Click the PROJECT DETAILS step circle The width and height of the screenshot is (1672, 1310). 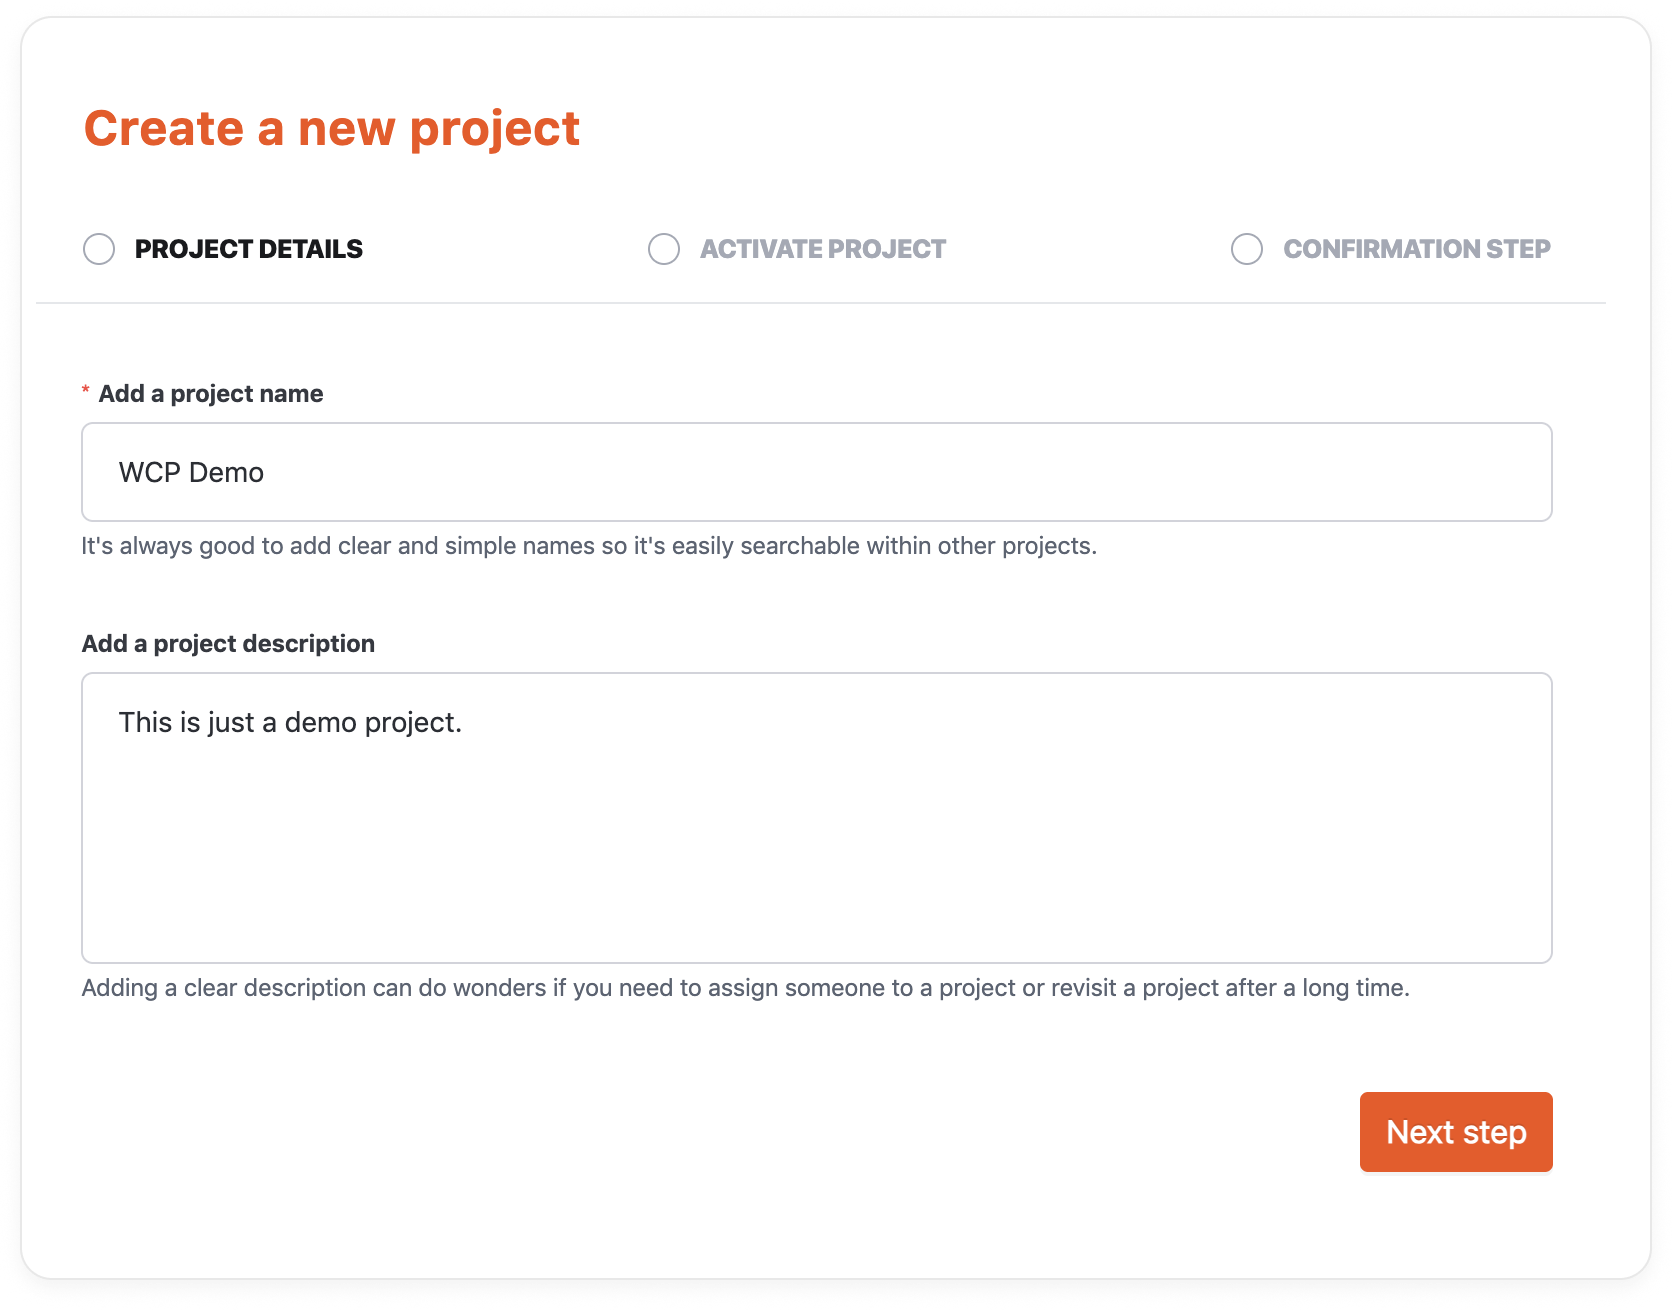click(x=98, y=249)
